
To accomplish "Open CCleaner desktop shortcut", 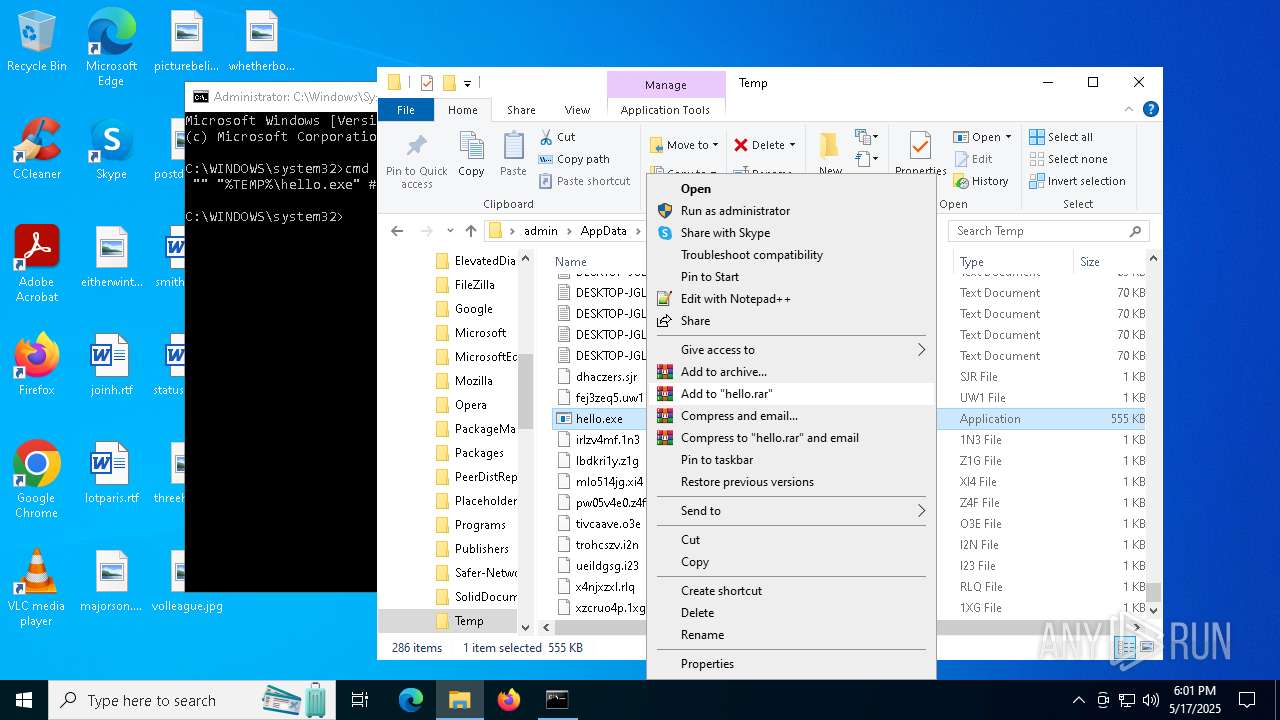I will (x=36, y=150).
